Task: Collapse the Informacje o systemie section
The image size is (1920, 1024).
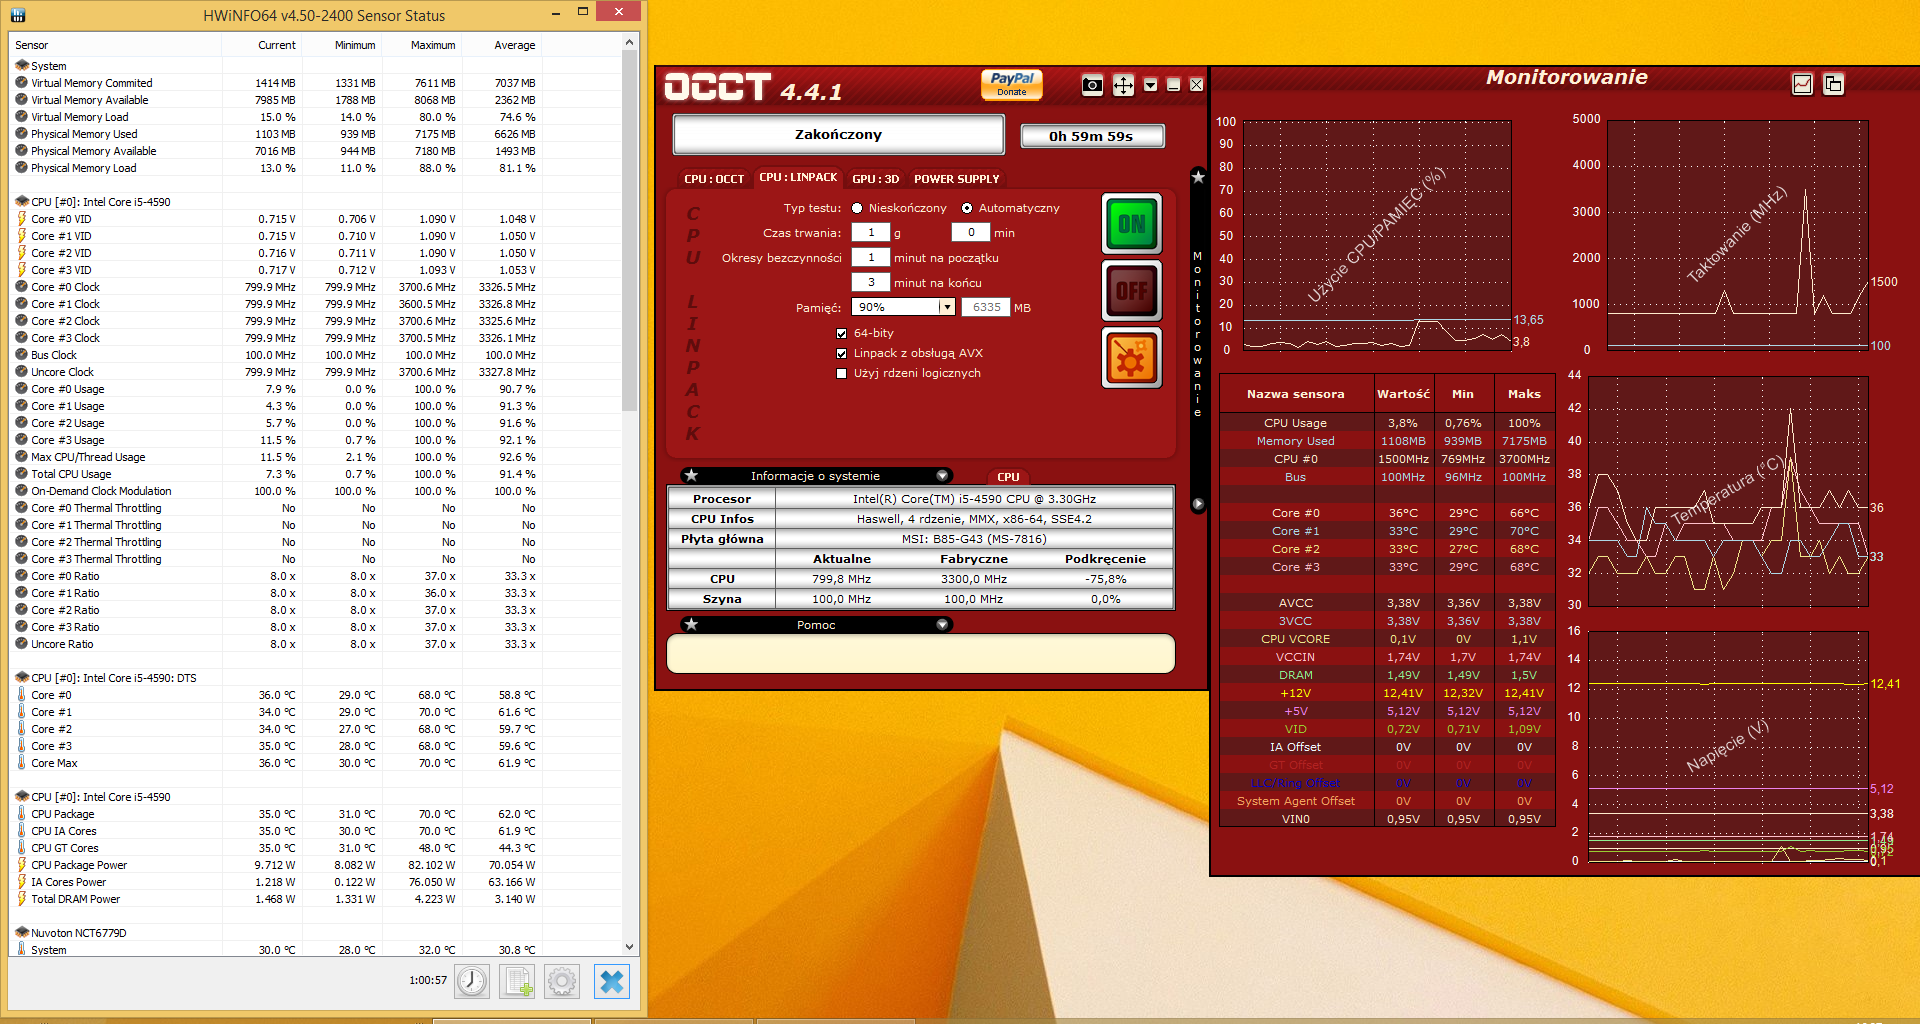Action: point(942,476)
